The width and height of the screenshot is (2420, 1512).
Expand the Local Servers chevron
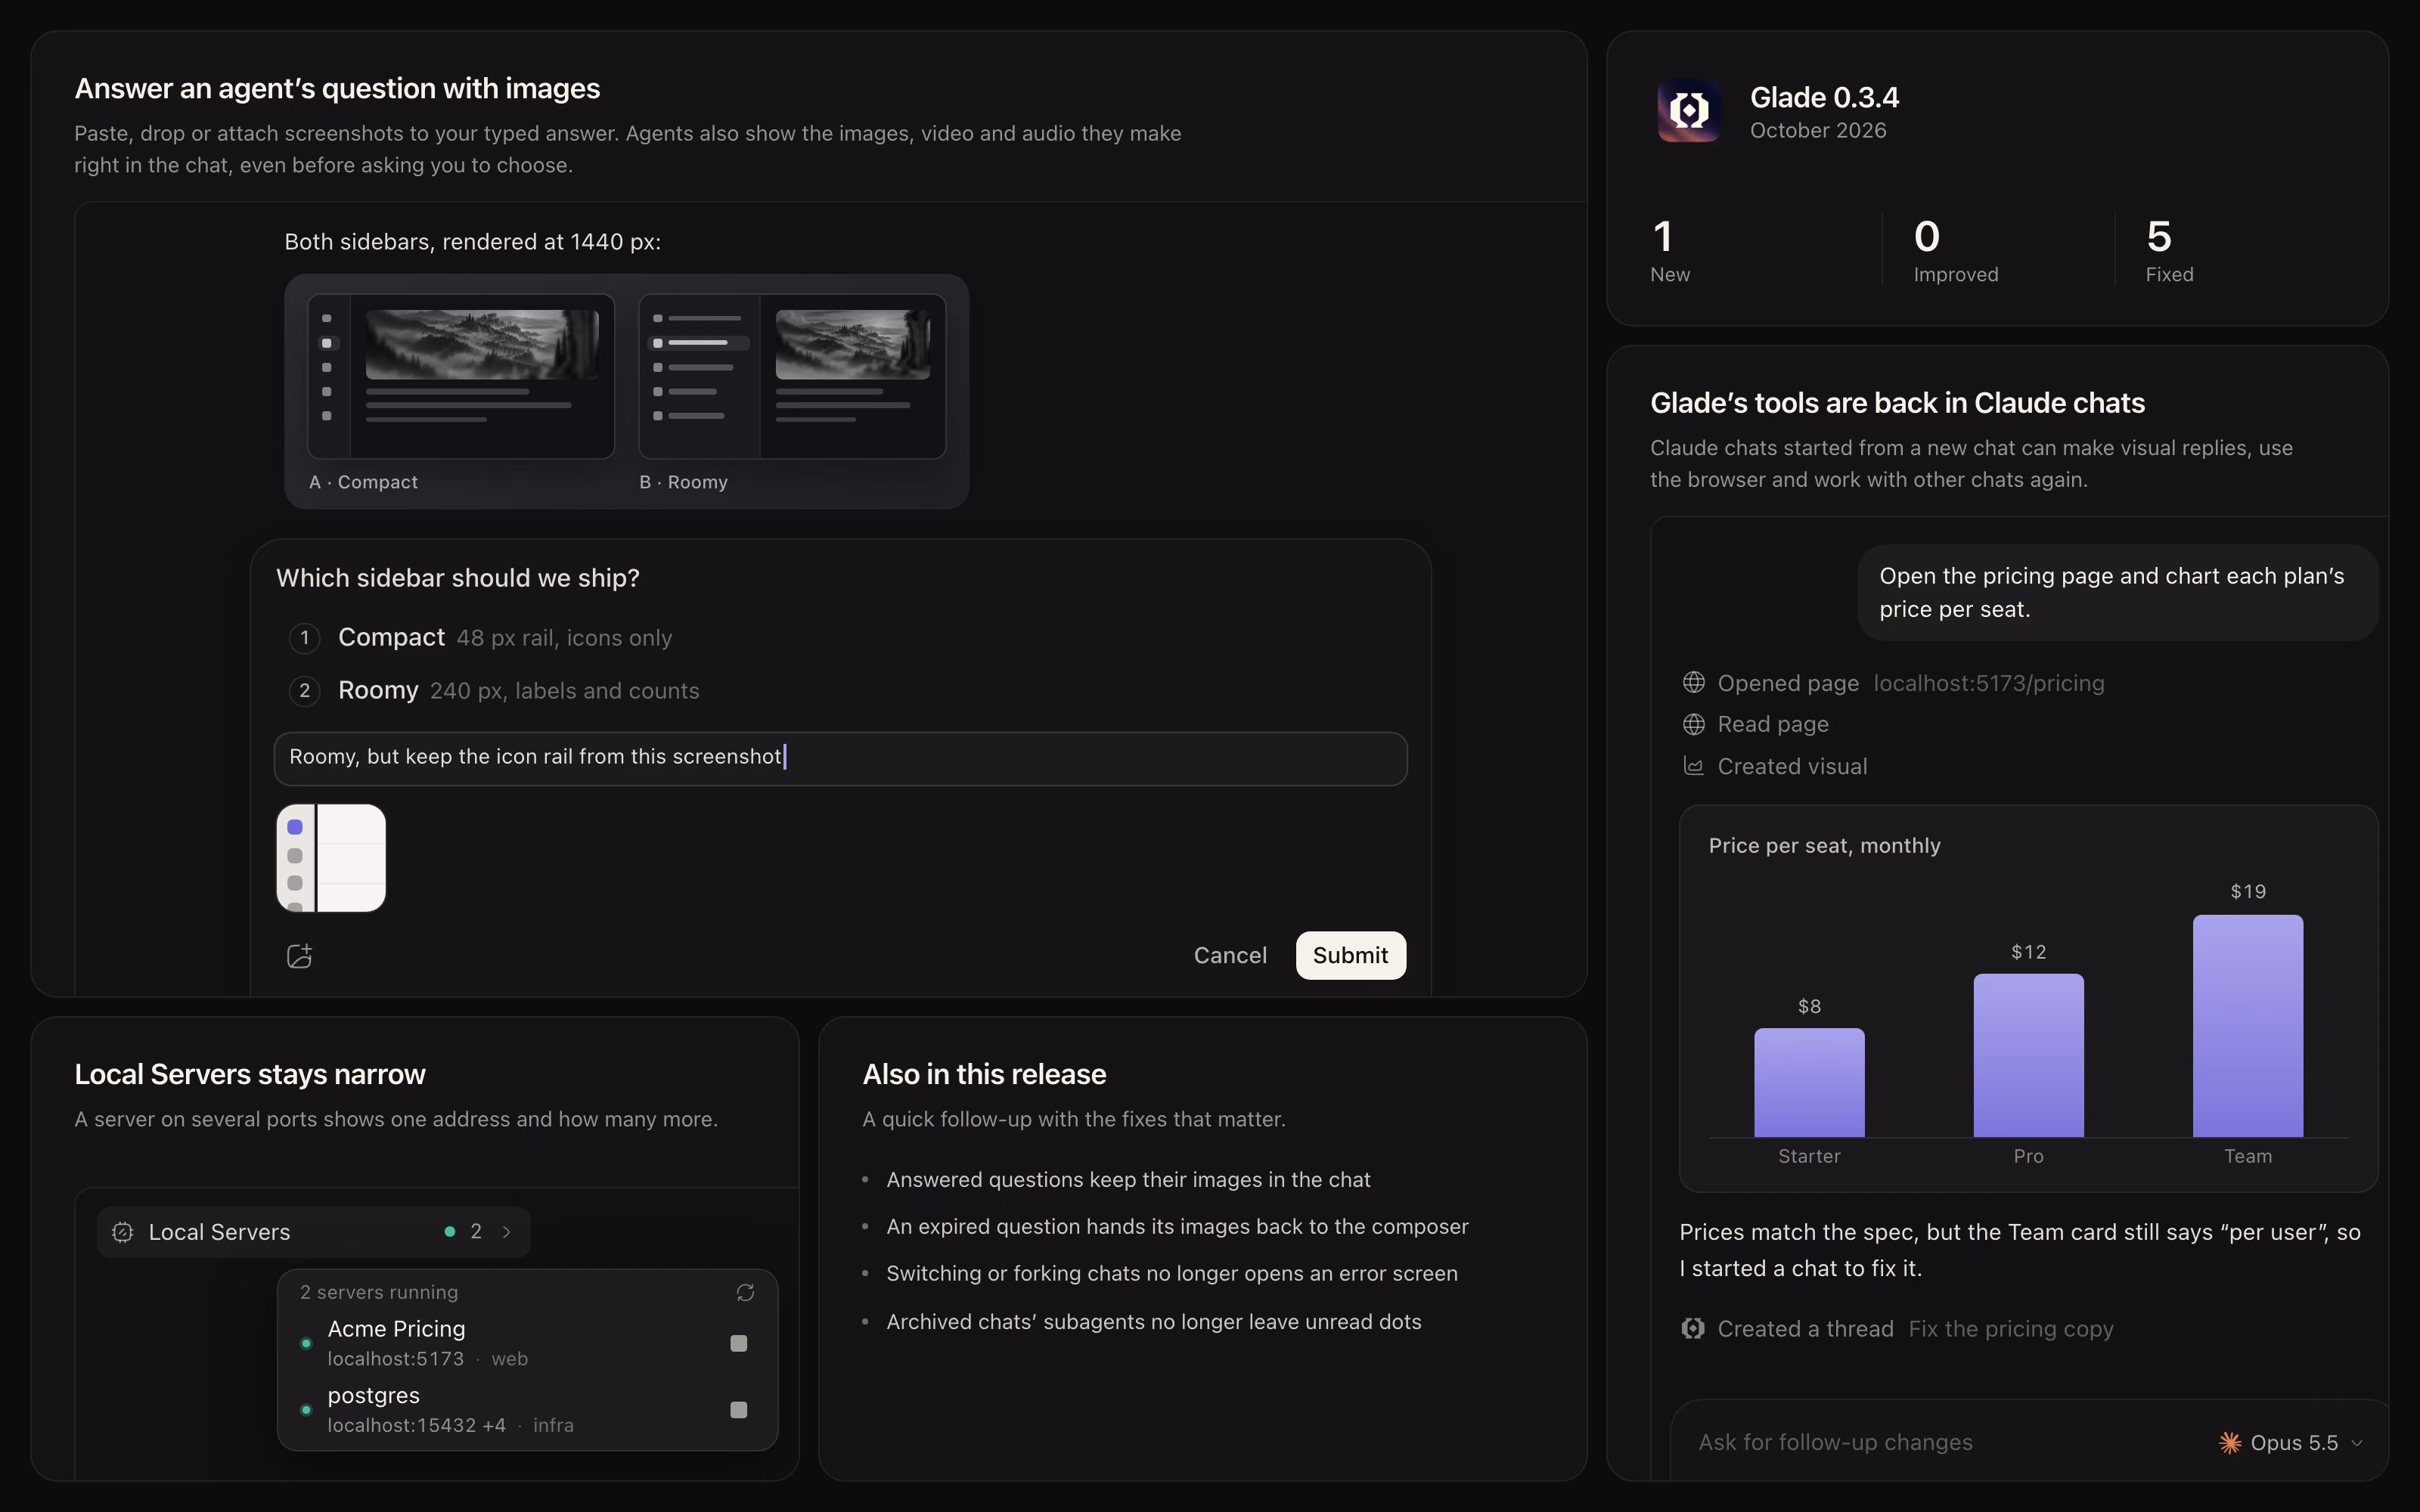tap(507, 1232)
